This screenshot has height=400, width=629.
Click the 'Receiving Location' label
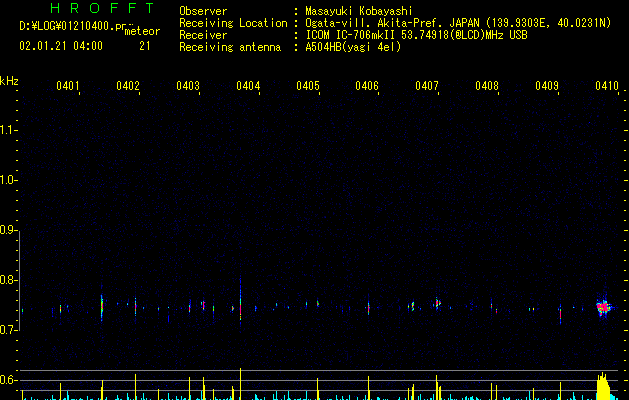click(x=233, y=23)
